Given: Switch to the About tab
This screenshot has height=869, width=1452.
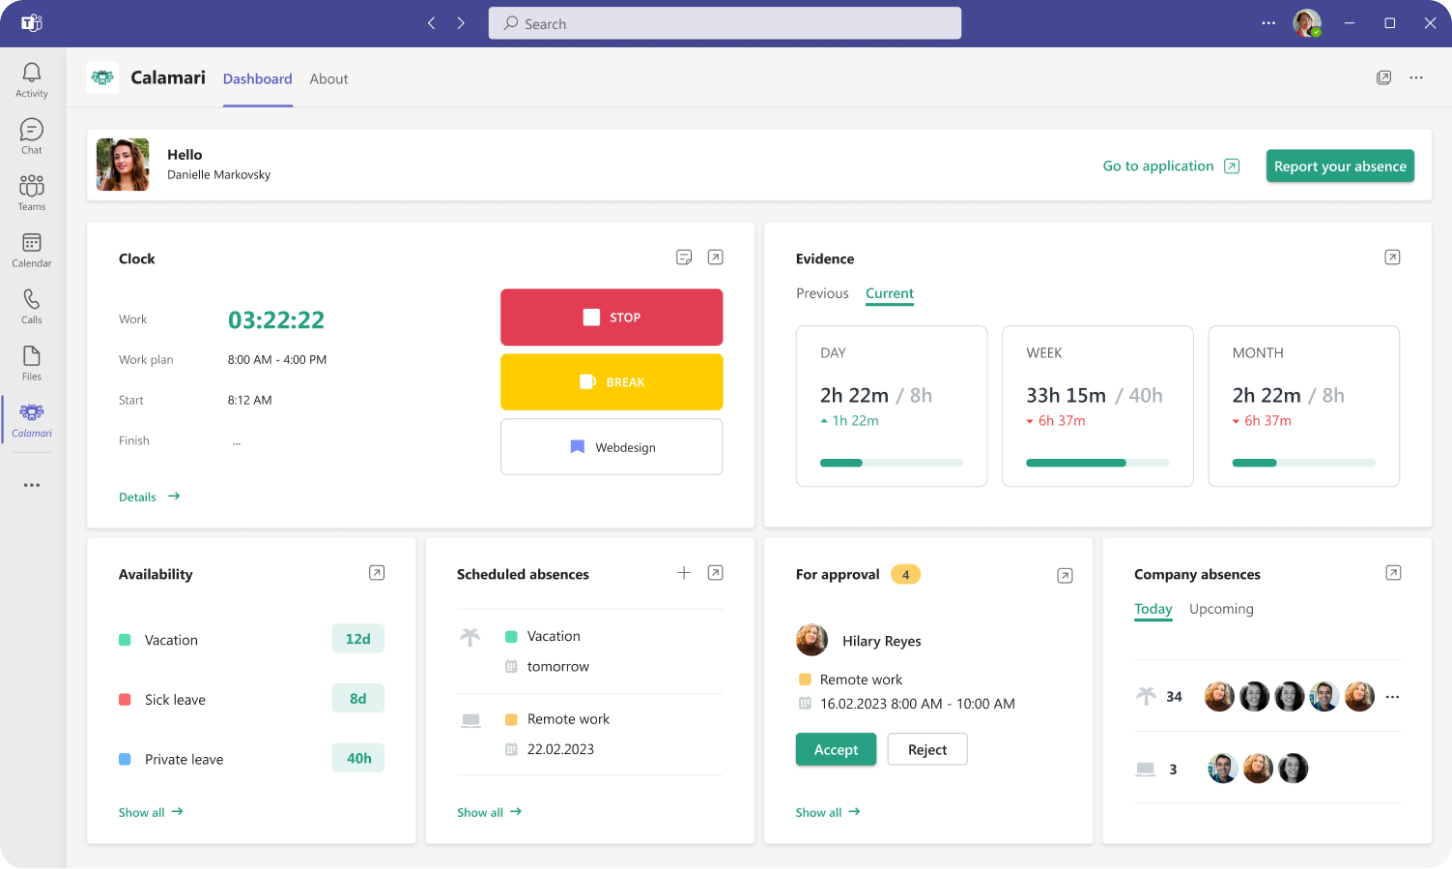Looking at the screenshot, I should [329, 79].
